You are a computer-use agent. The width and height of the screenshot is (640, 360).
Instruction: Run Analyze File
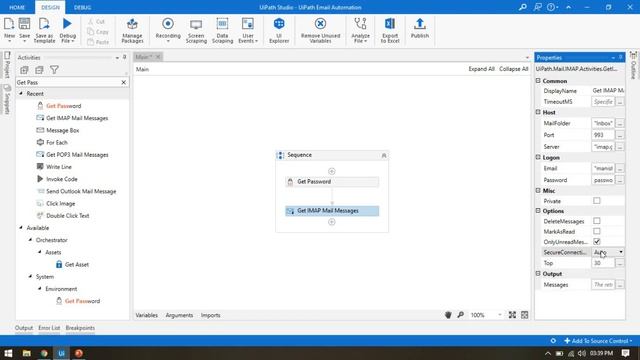click(360, 30)
